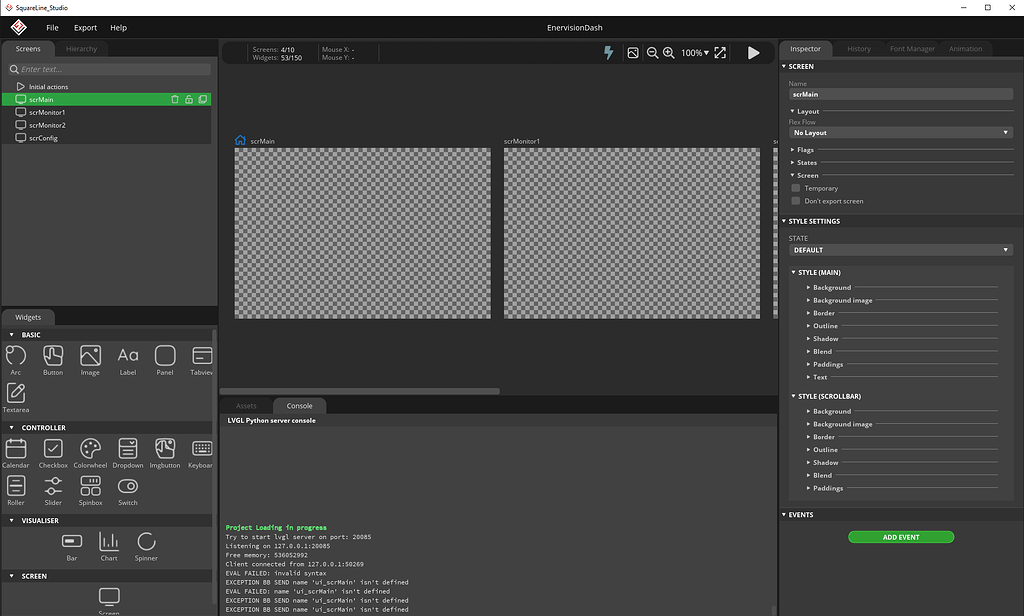This screenshot has width=1024, height=616.
Task: Click the Play simulation button
Action: pos(753,53)
